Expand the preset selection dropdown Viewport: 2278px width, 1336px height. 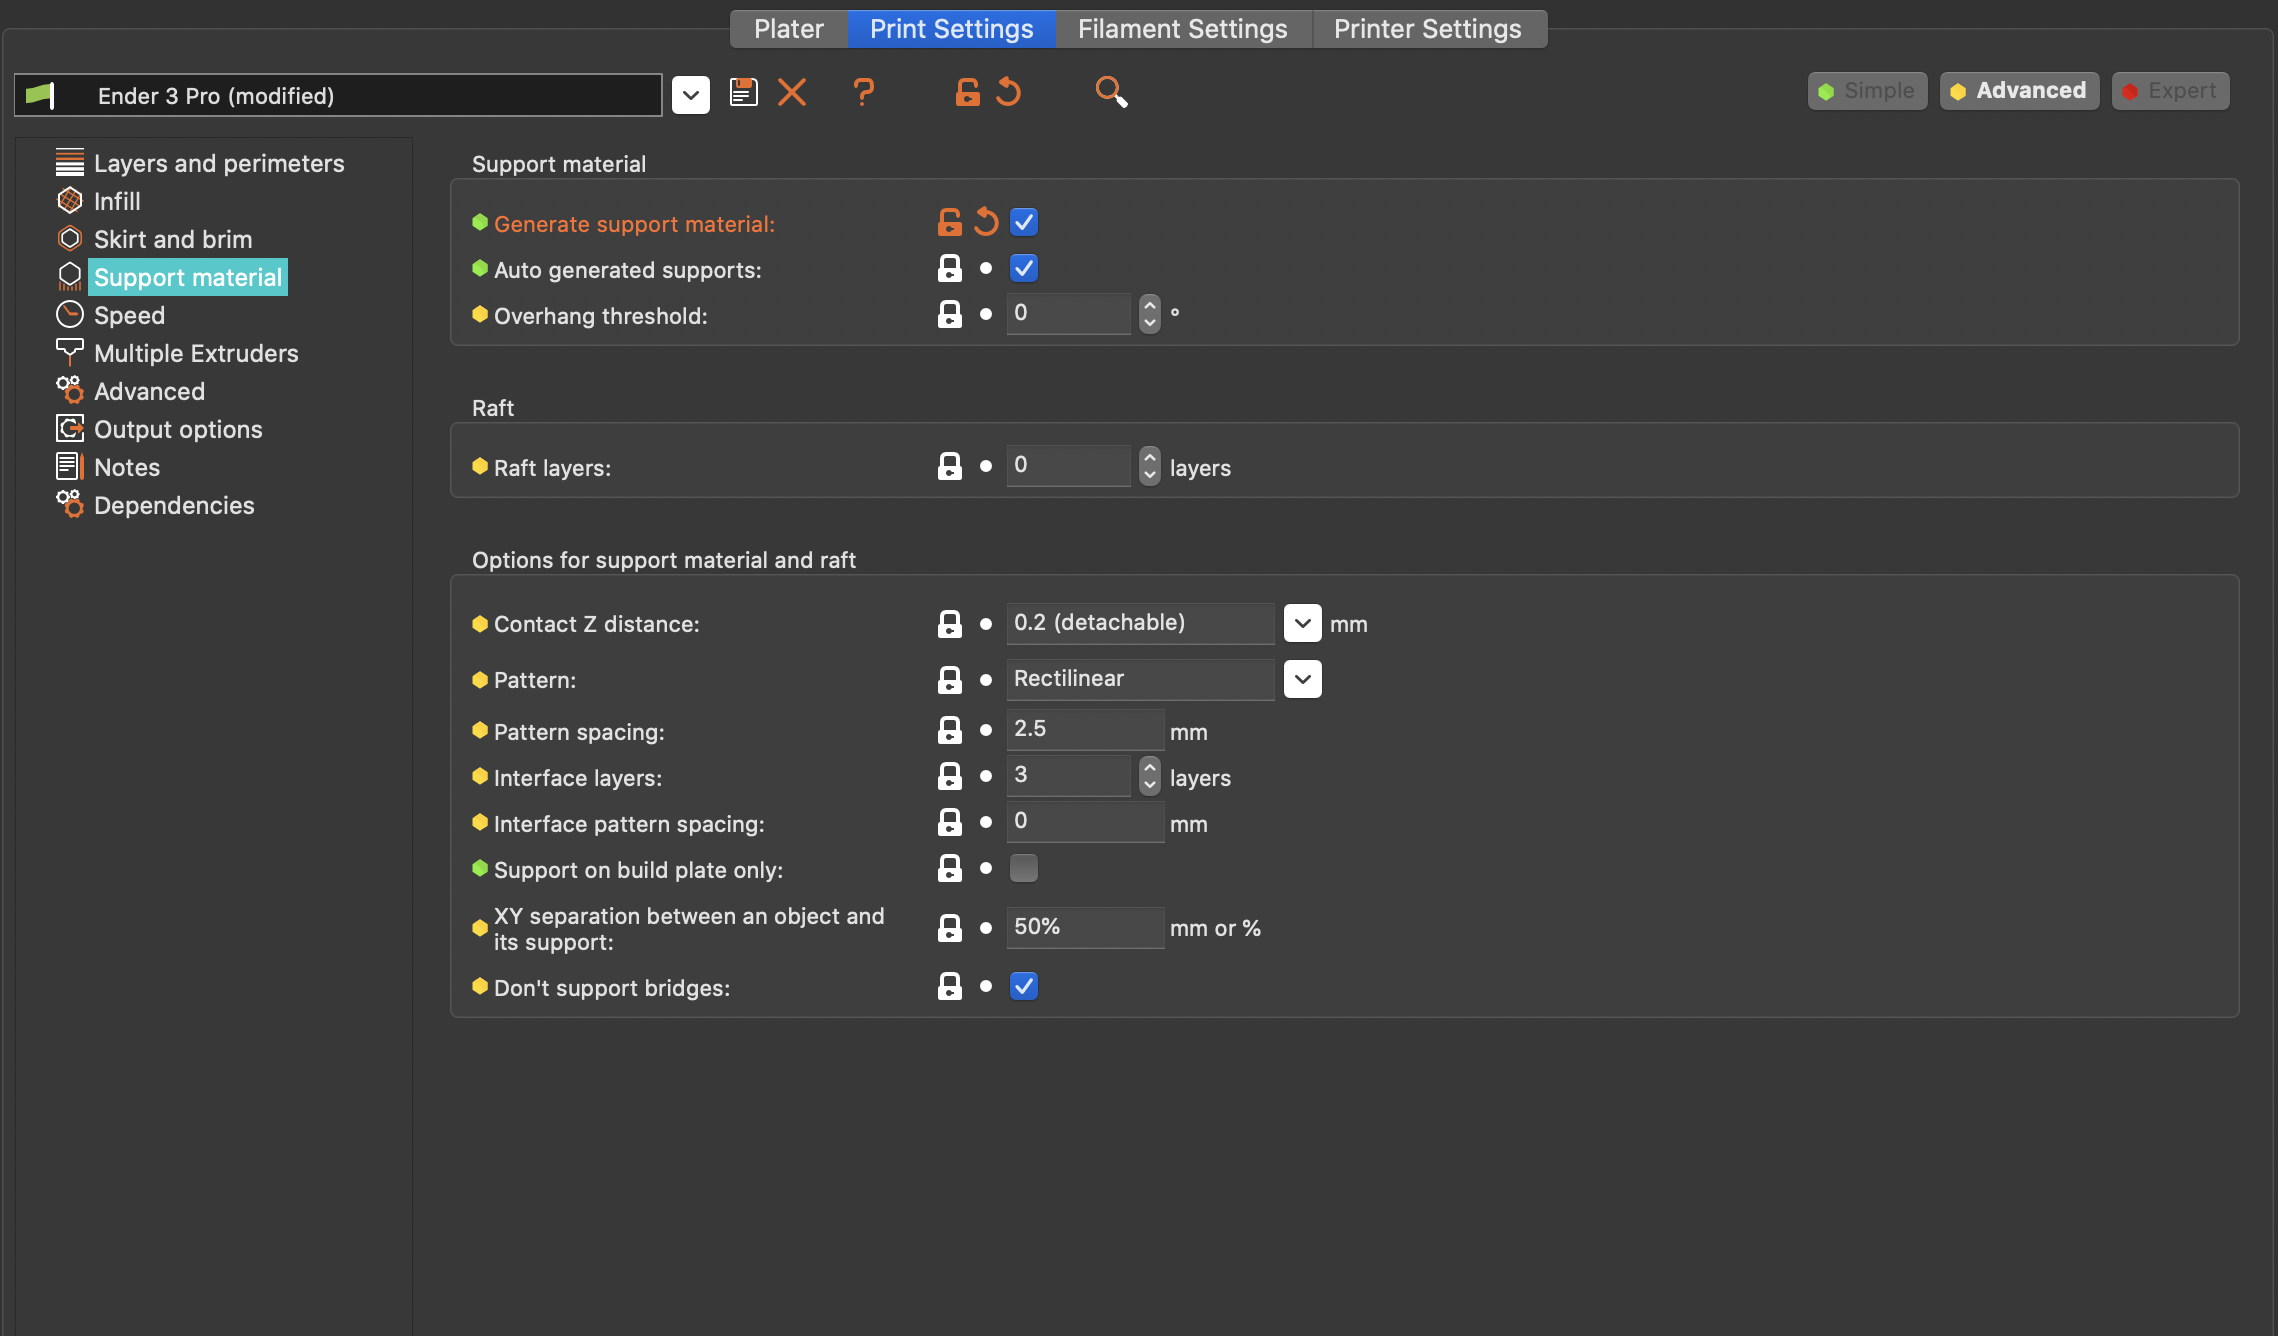pos(690,94)
